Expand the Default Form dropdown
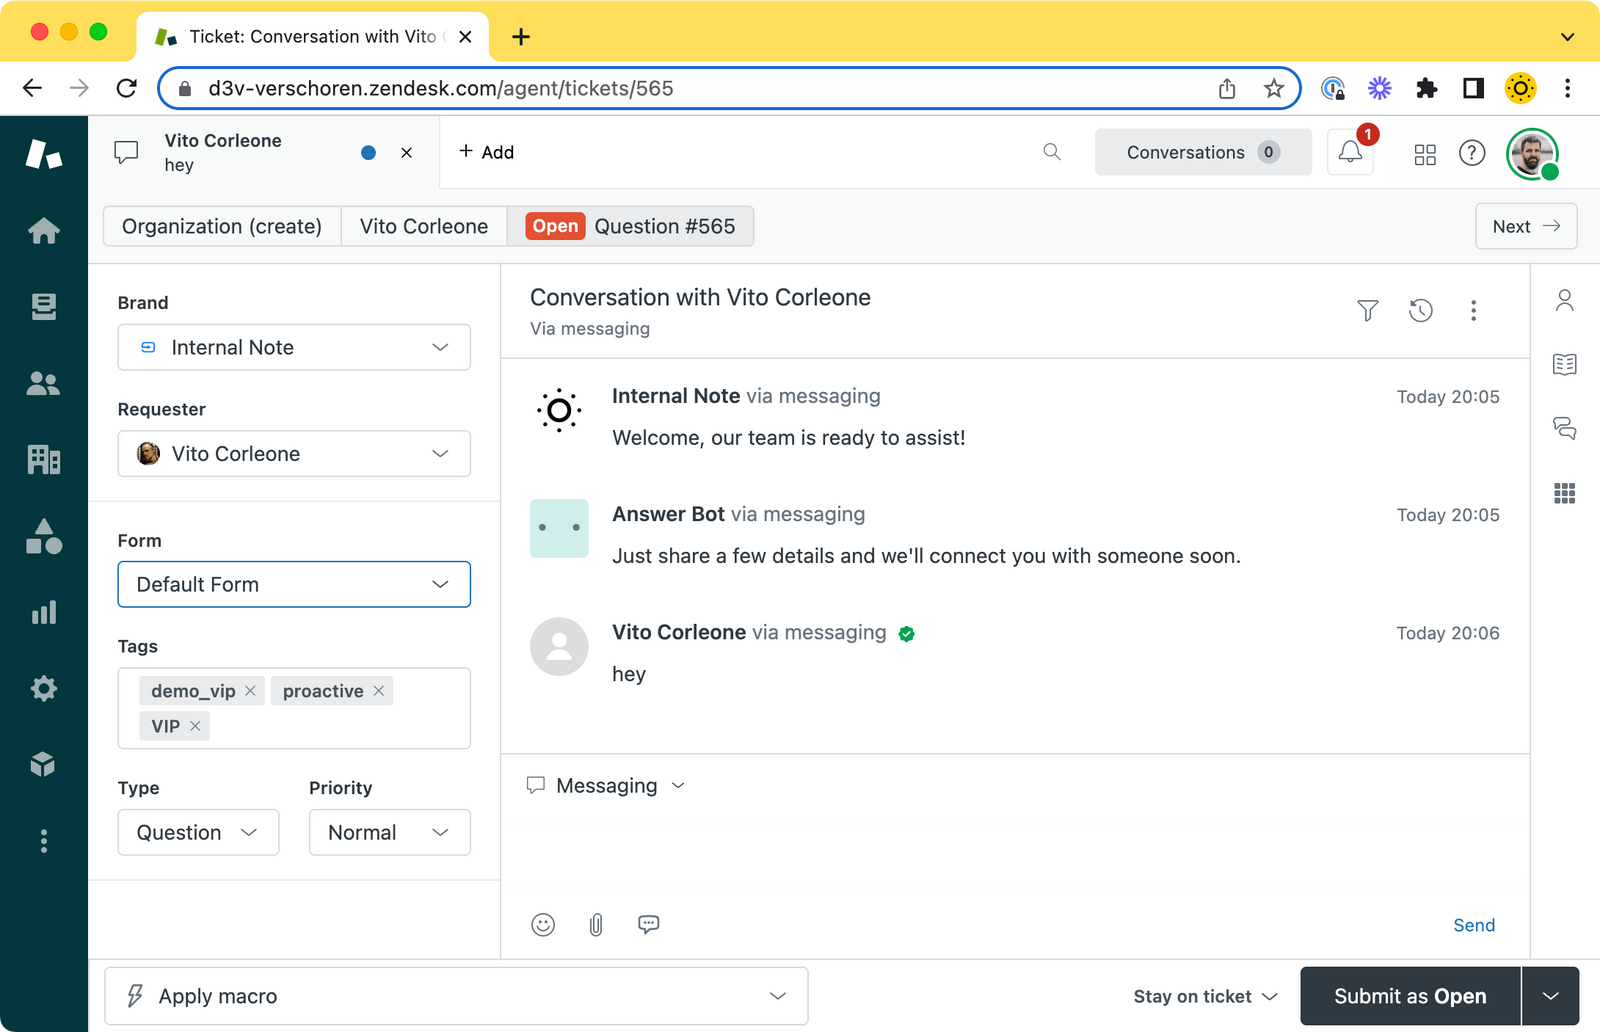 pos(293,584)
